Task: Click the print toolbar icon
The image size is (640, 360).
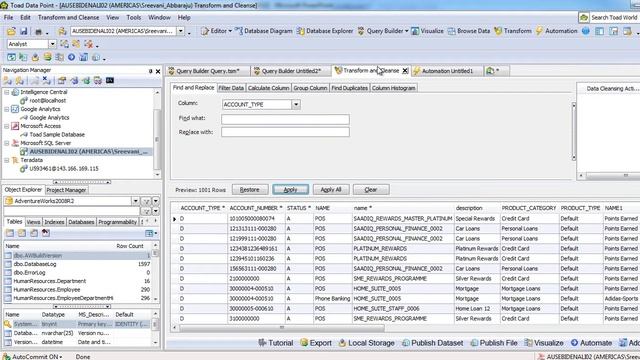Action: click(38, 31)
